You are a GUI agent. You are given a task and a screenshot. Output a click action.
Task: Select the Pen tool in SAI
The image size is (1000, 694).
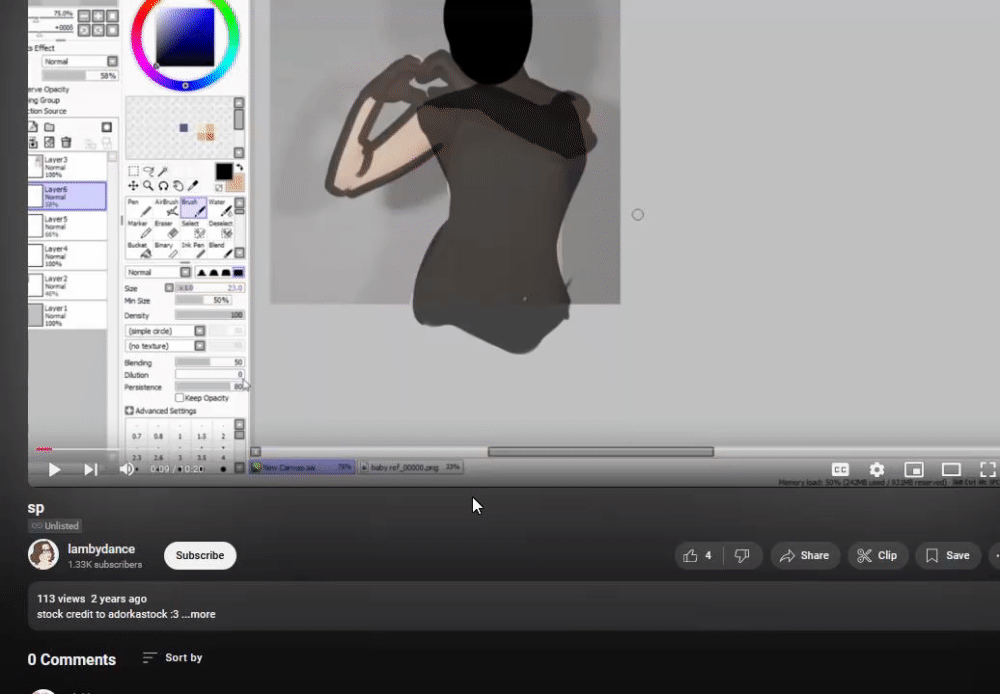139,208
